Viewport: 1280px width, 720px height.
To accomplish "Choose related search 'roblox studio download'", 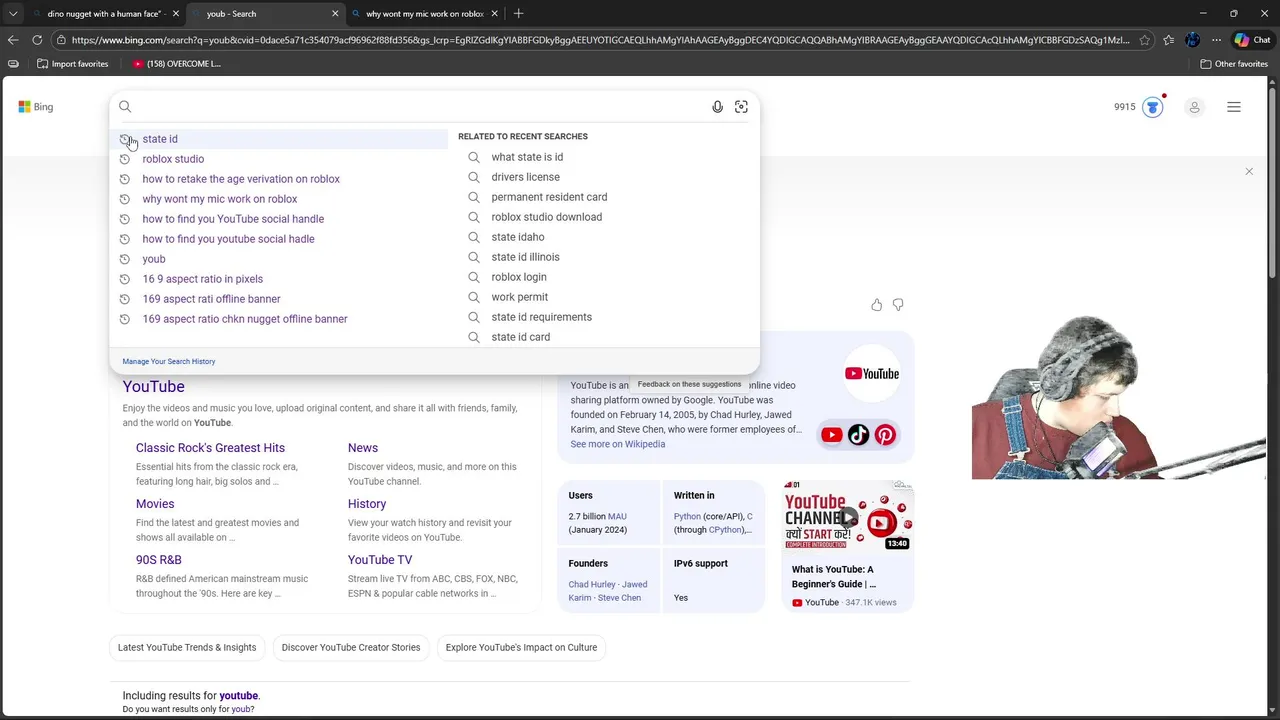I will click(546, 217).
